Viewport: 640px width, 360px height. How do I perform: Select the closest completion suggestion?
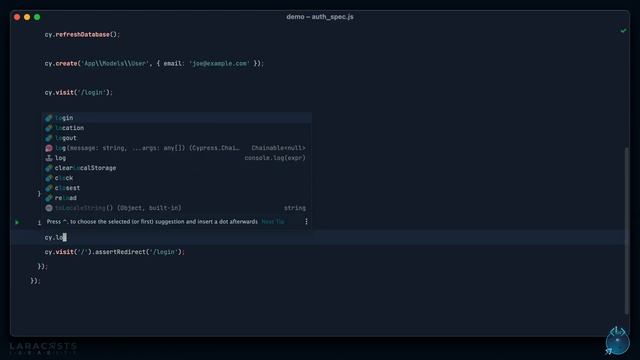coord(177,188)
